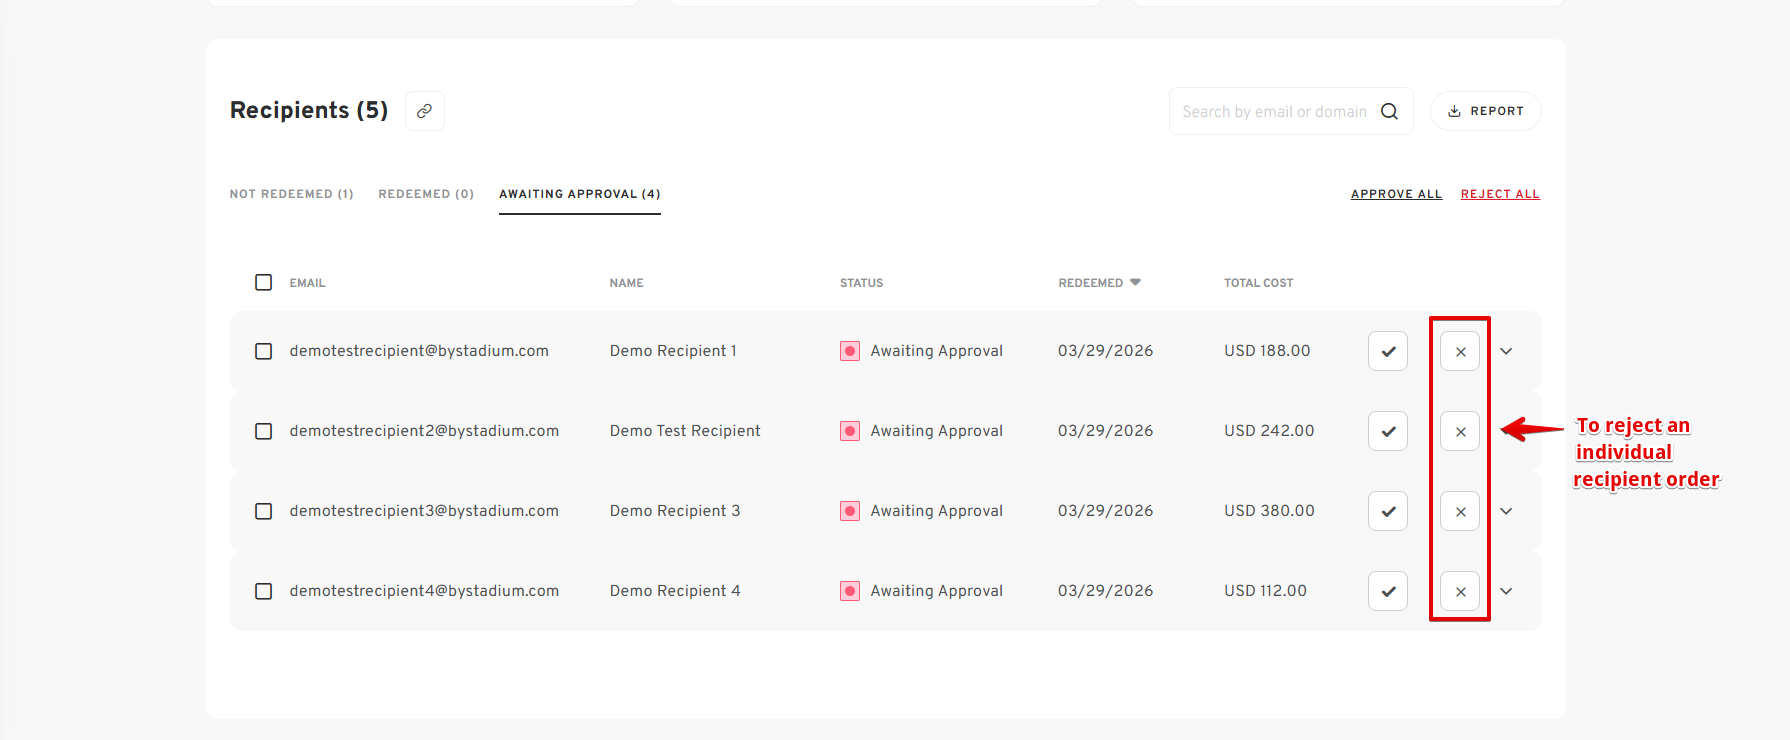Check the box for demotestrecipient@bystadium.com
The width and height of the screenshot is (1790, 740).
coord(263,351)
